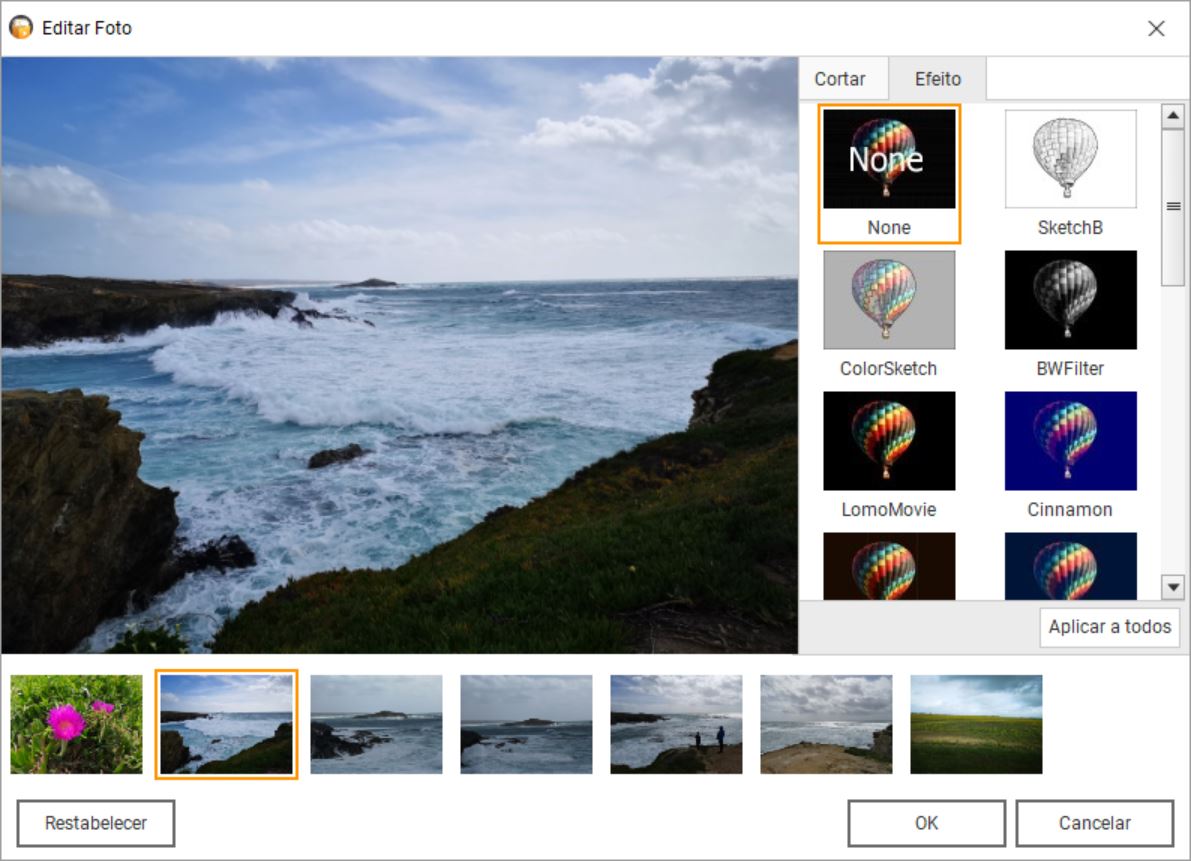Click Aplicar a todos button

(x=1109, y=626)
